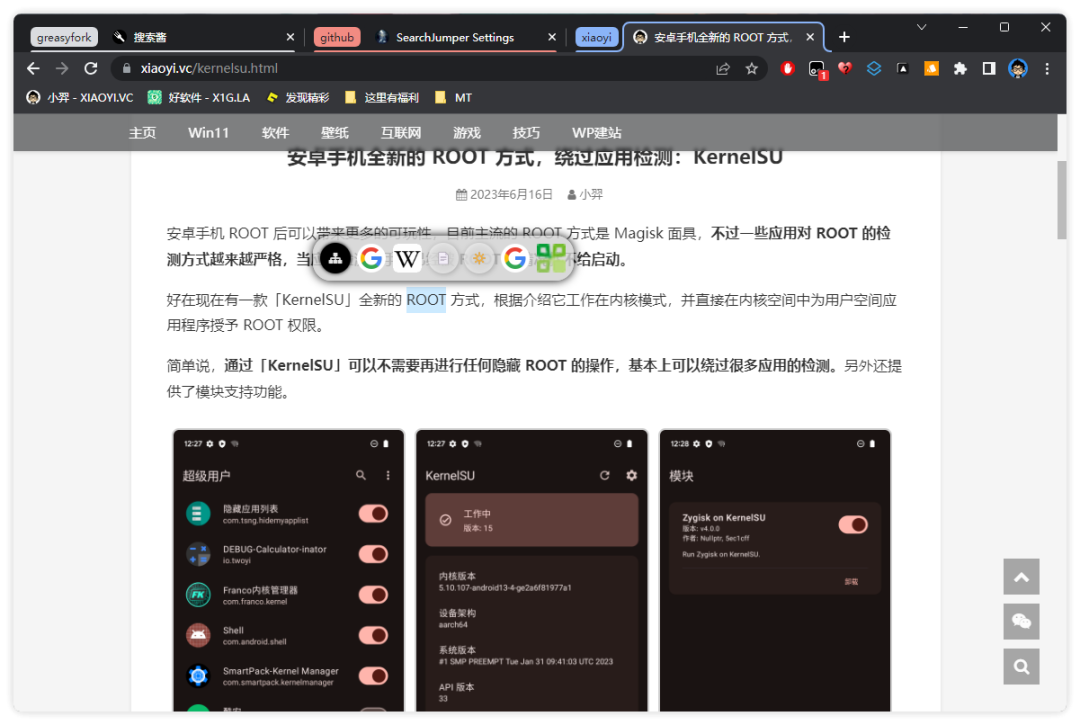Open the 发现精彩 bookmark

point(298,98)
